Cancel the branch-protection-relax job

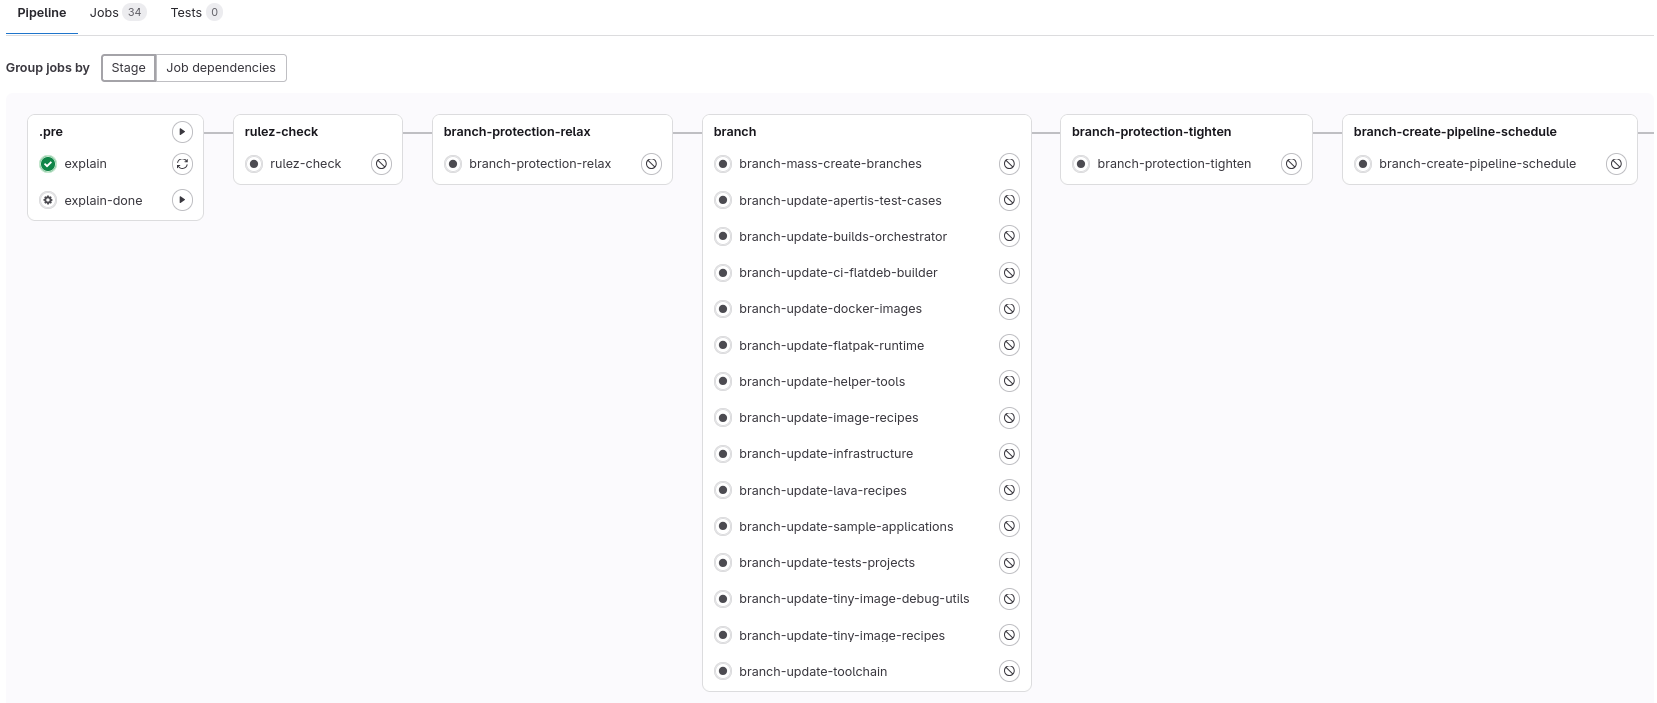pos(651,164)
